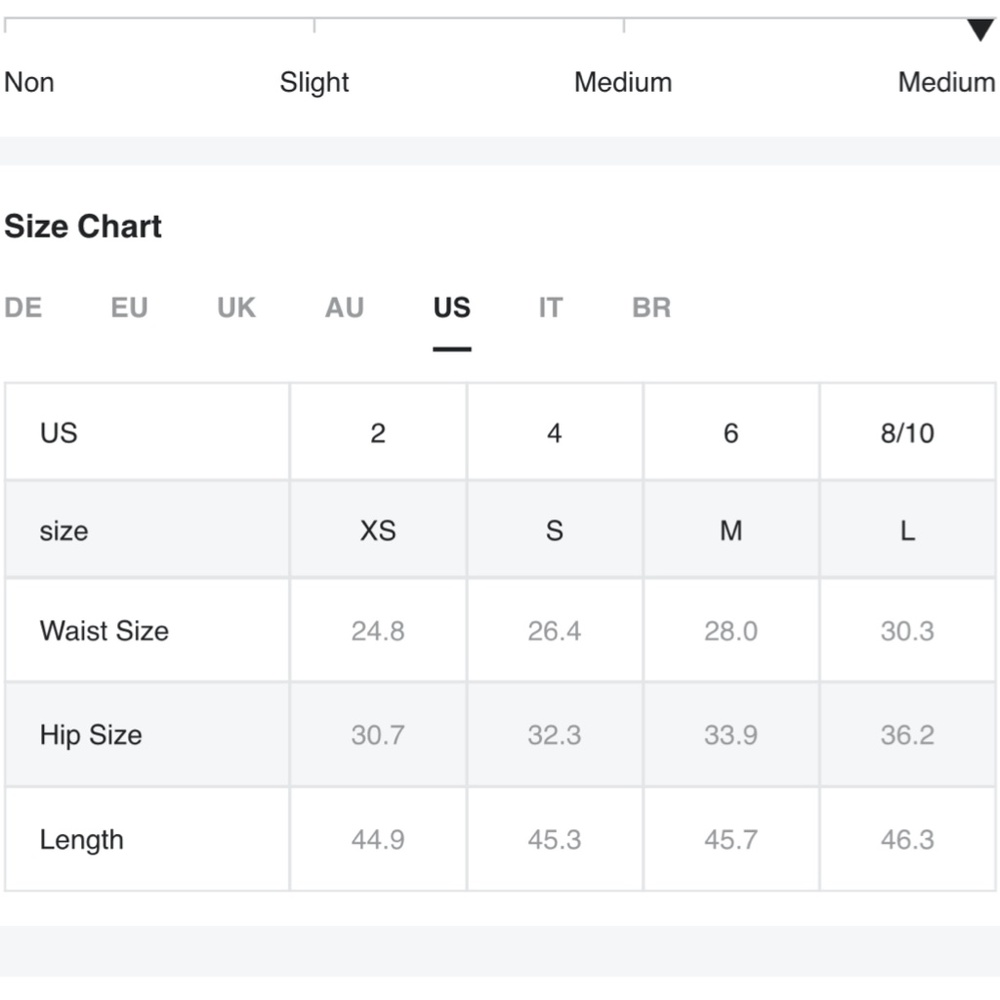Click the 28.0 waist value for M
The height and width of the screenshot is (1000, 1000).
(x=731, y=631)
